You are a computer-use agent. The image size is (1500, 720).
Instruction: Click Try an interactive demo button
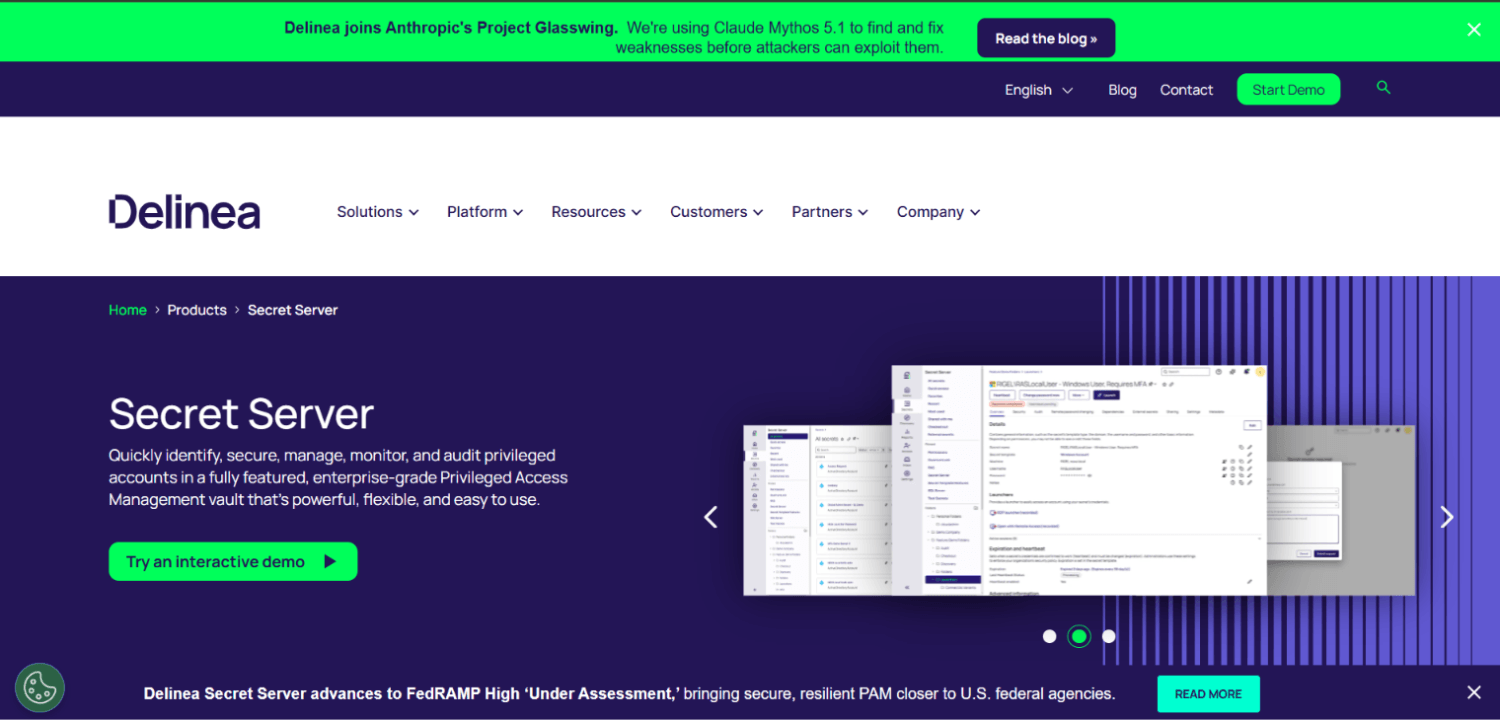coord(233,561)
